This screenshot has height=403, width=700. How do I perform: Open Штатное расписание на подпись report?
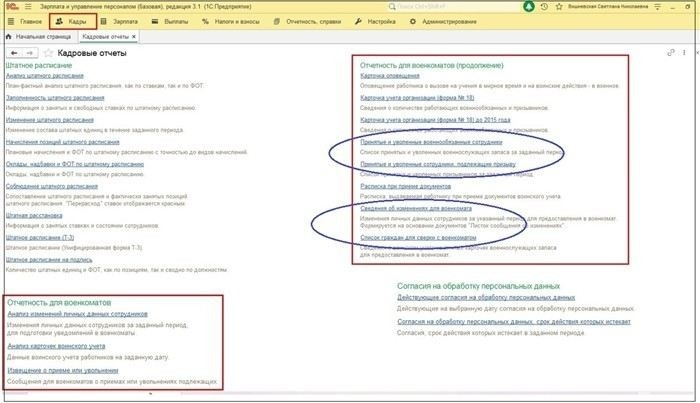49,260
